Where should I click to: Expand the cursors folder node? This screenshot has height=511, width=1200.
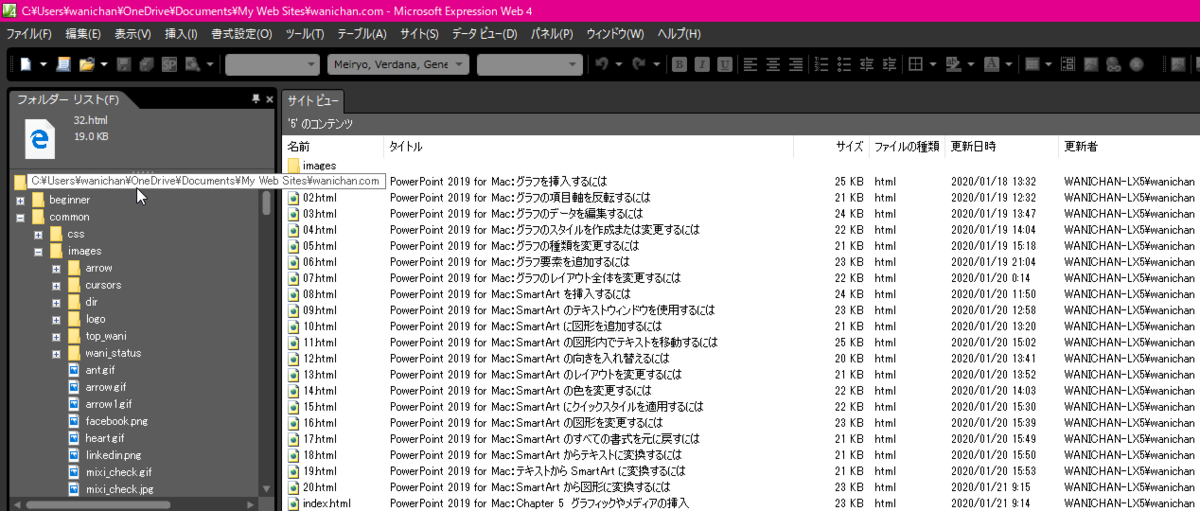tap(56, 285)
